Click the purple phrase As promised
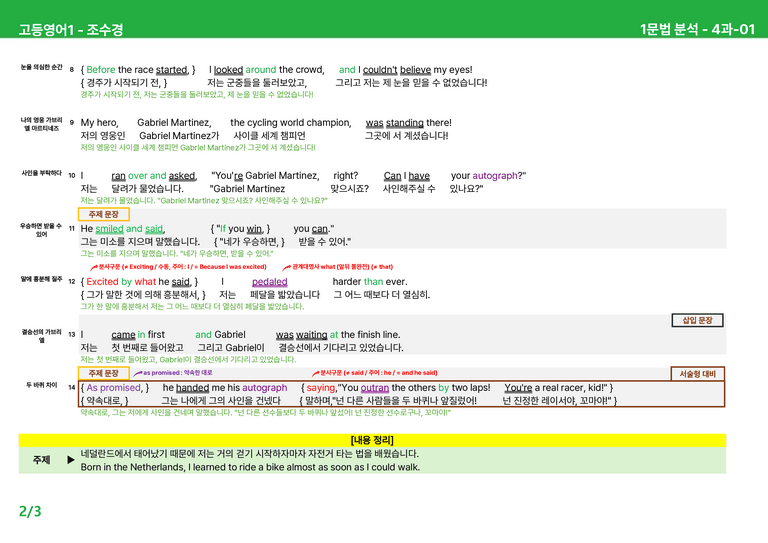The image size is (768, 543). click(114, 387)
